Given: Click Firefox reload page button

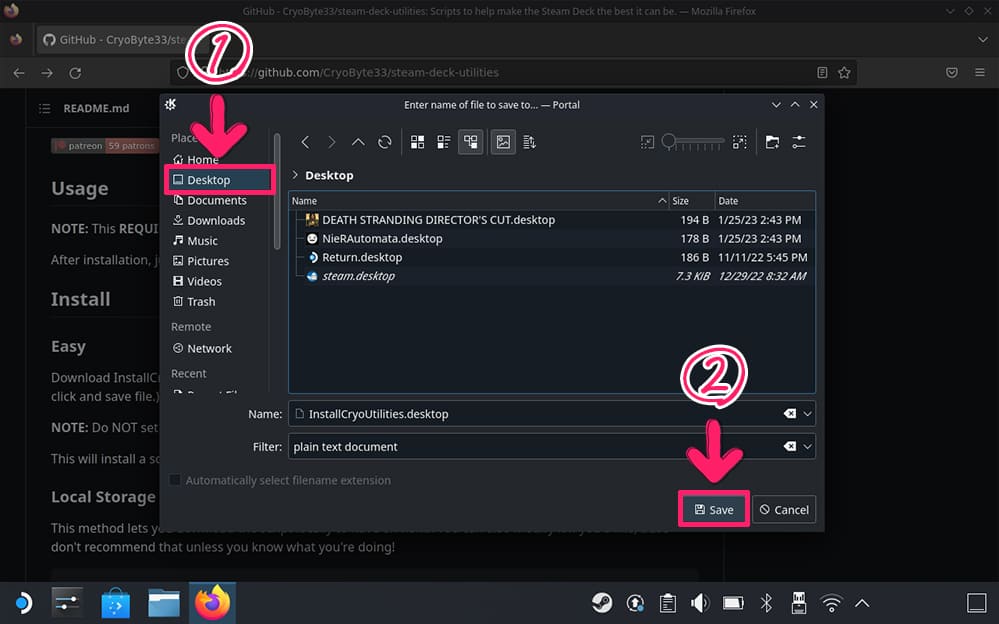Looking at the screenshot, I should (75, 73).
